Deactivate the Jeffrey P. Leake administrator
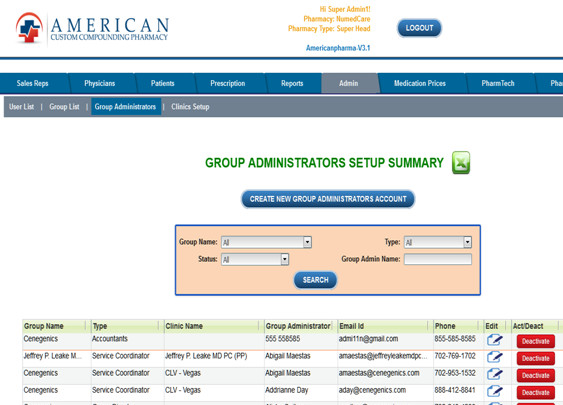The width and height of the screenshot is (563, 405). point(536,358)
